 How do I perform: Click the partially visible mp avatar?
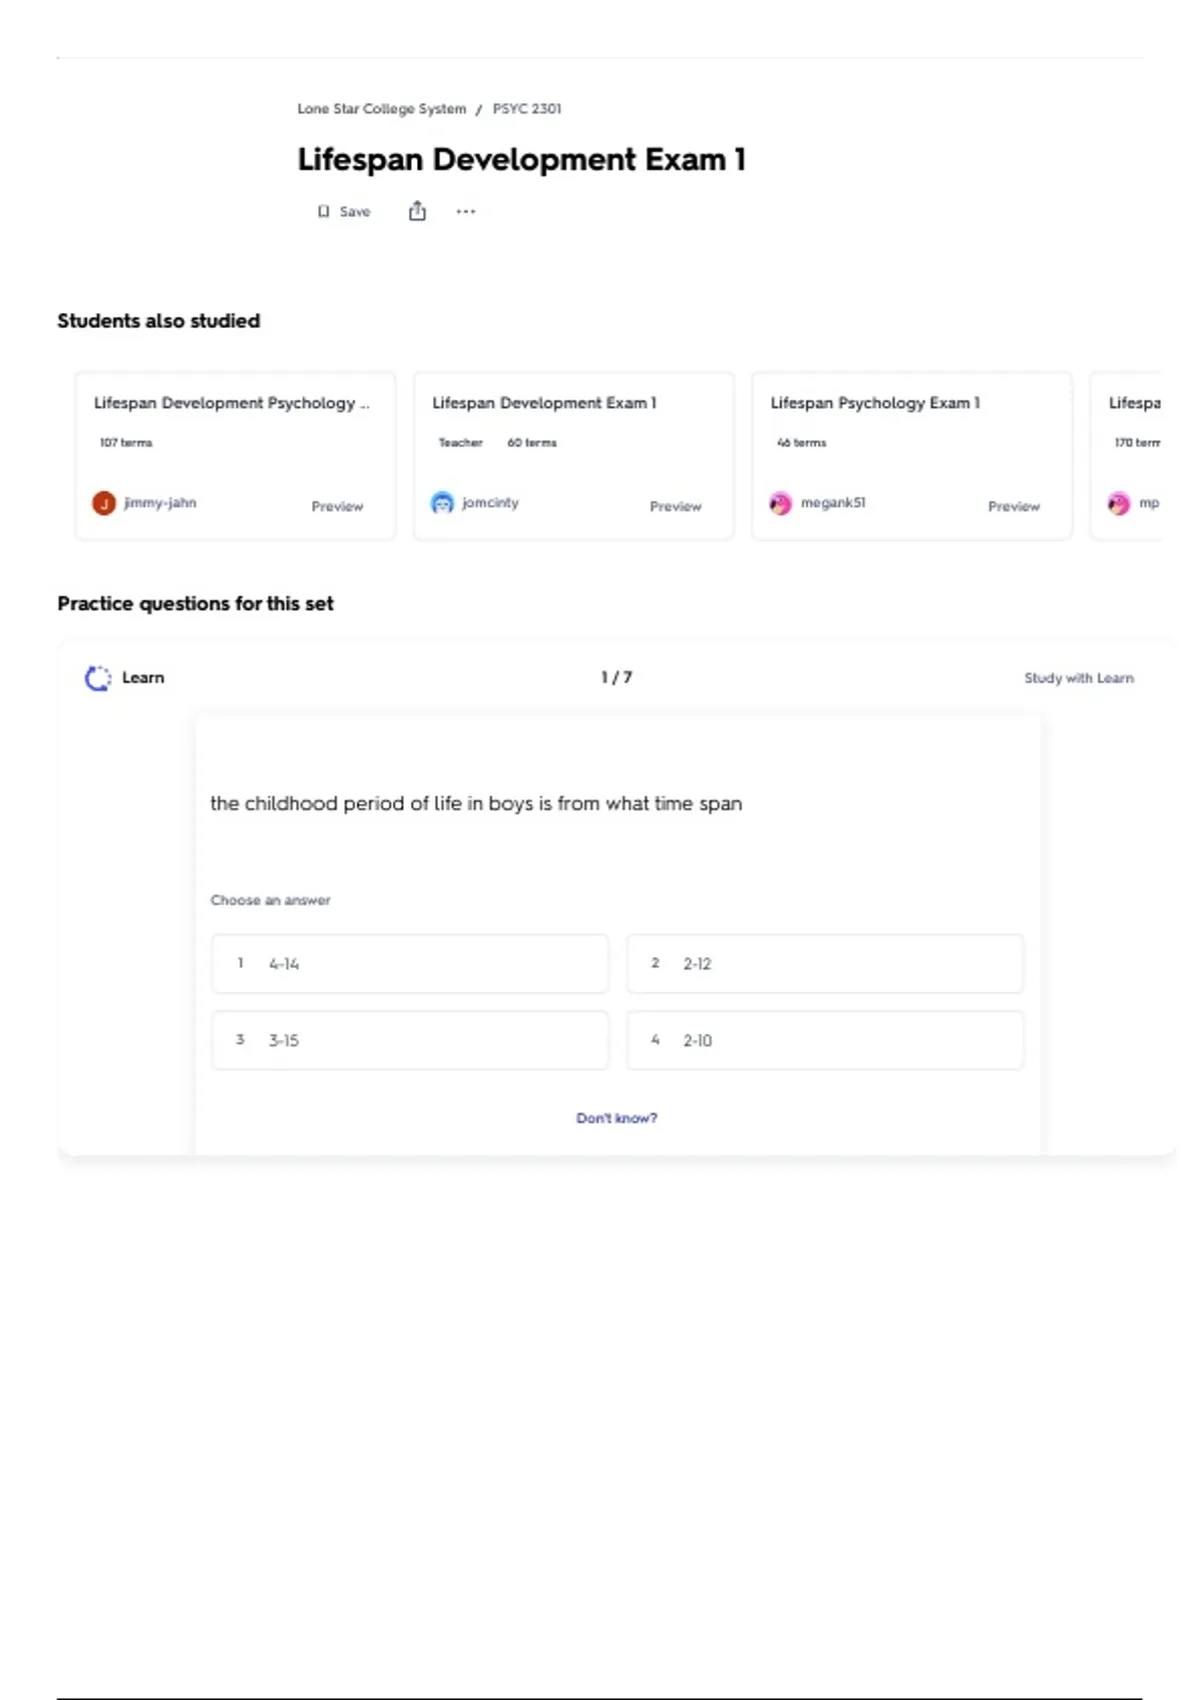(1118, 503)
